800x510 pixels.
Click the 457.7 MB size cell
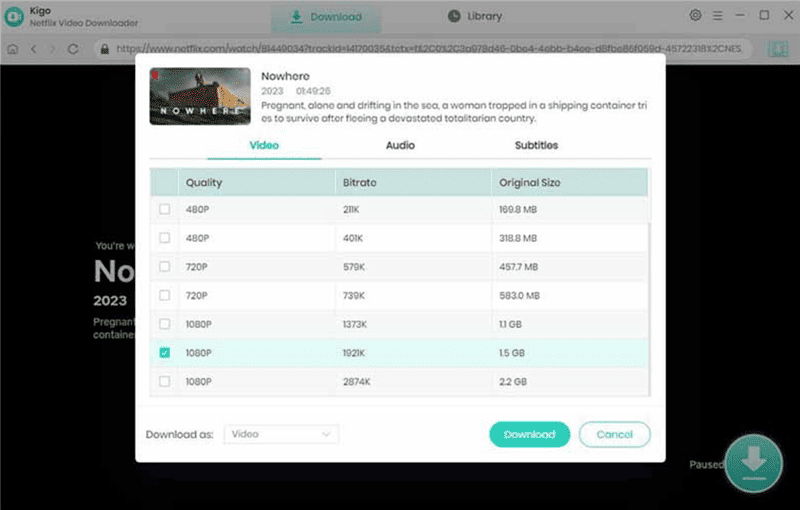point(518,267)
